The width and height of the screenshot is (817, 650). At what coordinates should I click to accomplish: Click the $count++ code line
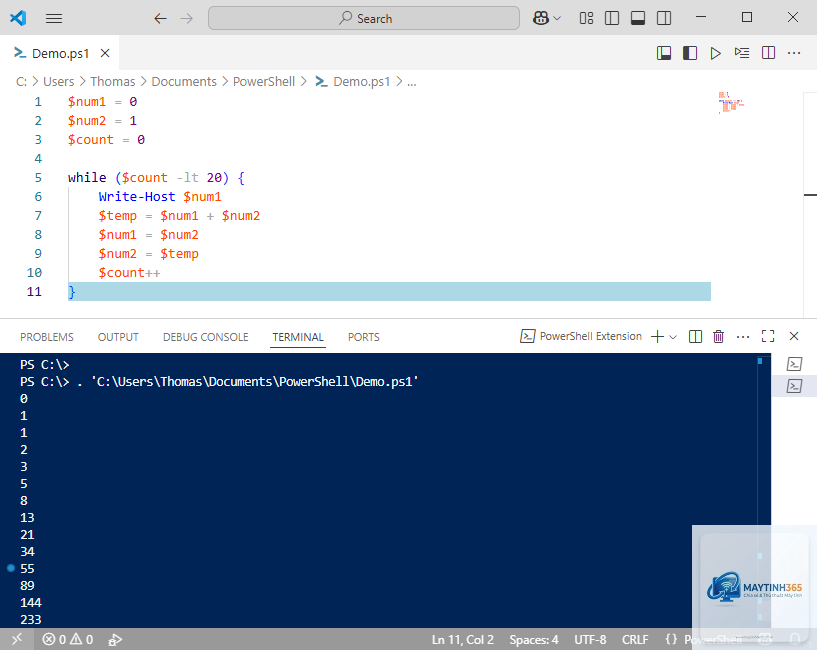coord(129,273)
